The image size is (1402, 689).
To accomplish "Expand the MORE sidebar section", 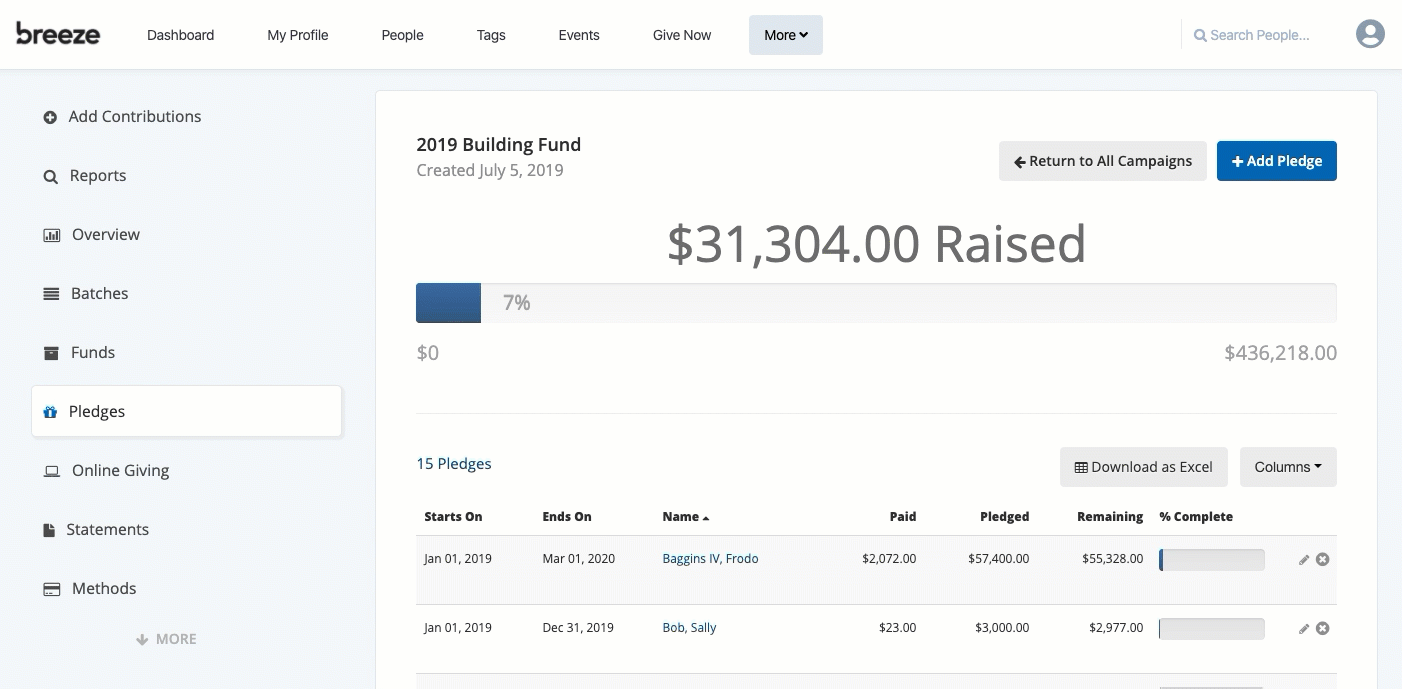I will point(166,638).
